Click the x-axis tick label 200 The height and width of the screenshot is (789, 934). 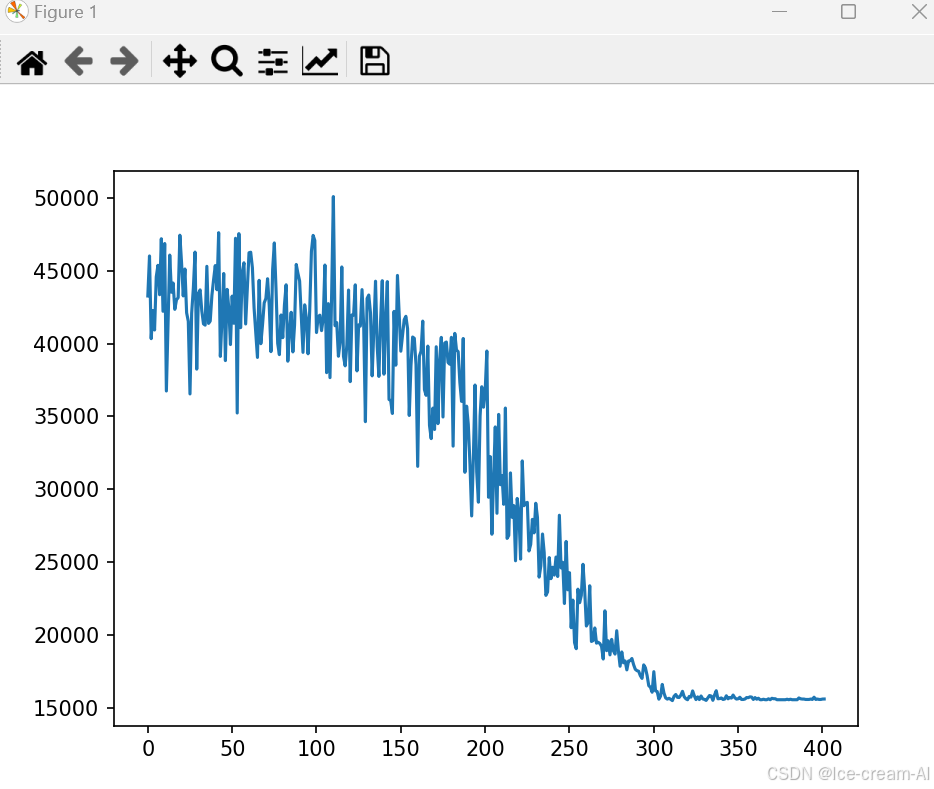(485, 749)
